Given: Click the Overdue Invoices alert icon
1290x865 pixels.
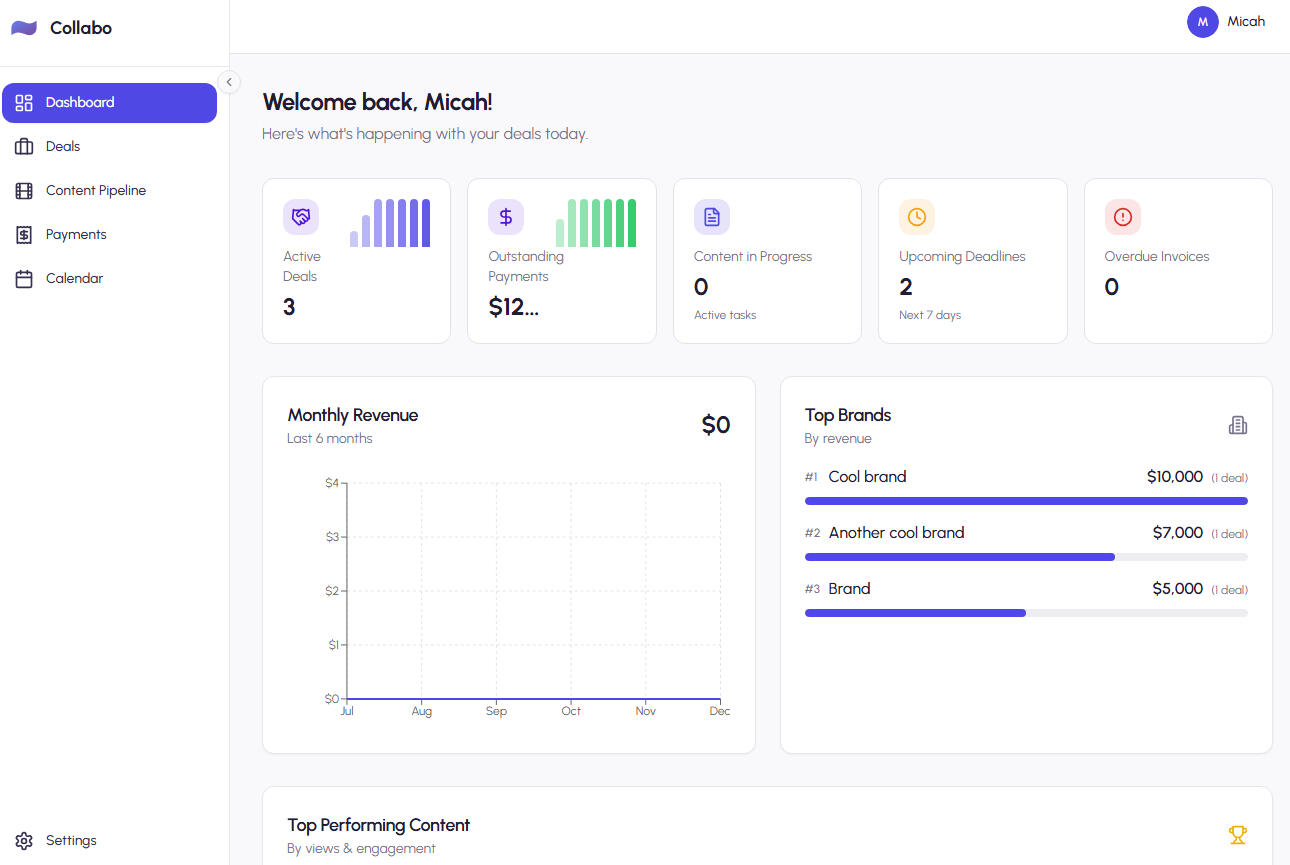Looking at the screenshot, I should pyautogui.click(x=1122, y=217).
